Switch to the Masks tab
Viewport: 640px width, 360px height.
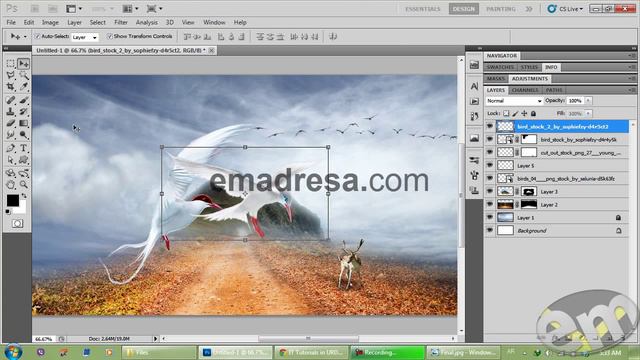496,78
